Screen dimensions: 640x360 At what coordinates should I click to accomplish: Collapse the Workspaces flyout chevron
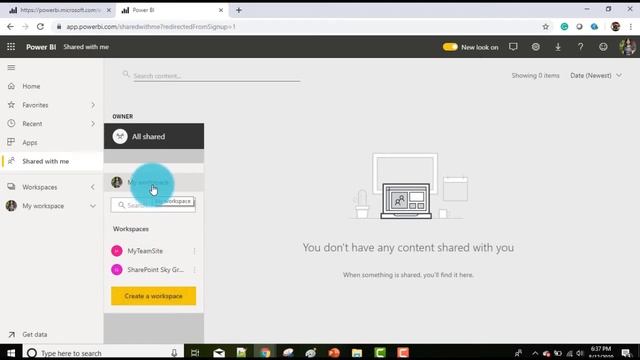pyautogui.click(x=93, y=187)
